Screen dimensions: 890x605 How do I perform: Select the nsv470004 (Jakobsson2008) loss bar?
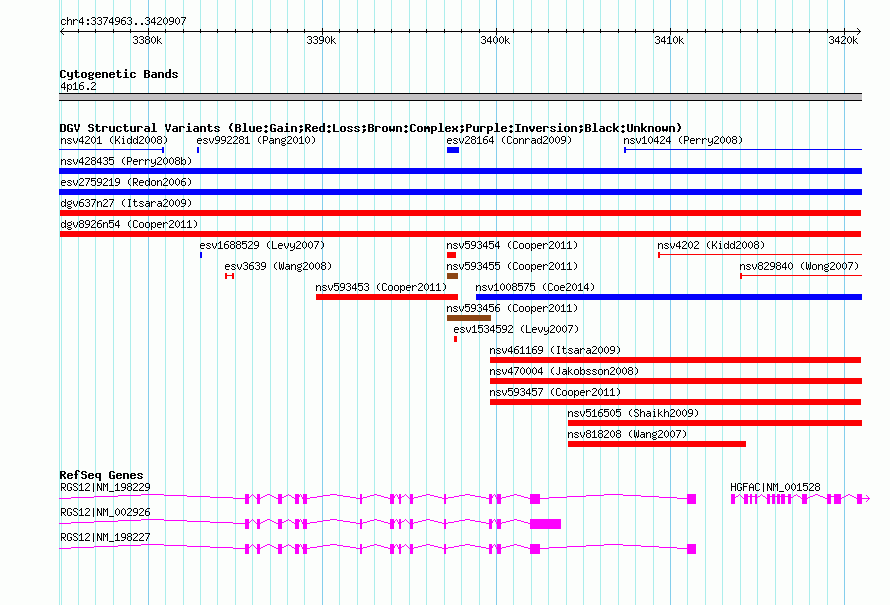coord(675,381)
